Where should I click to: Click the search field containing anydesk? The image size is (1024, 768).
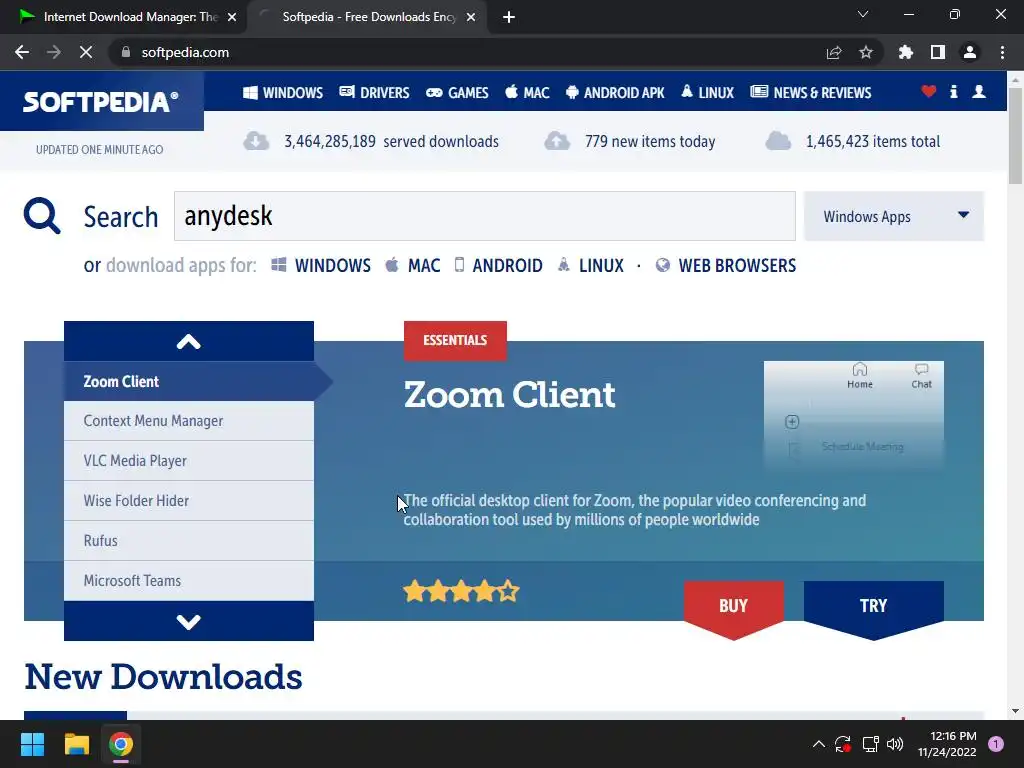tap(485, 216)
